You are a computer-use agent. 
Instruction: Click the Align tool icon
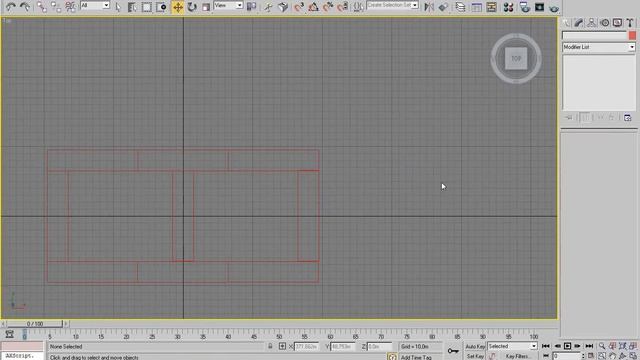pos(443,7)
